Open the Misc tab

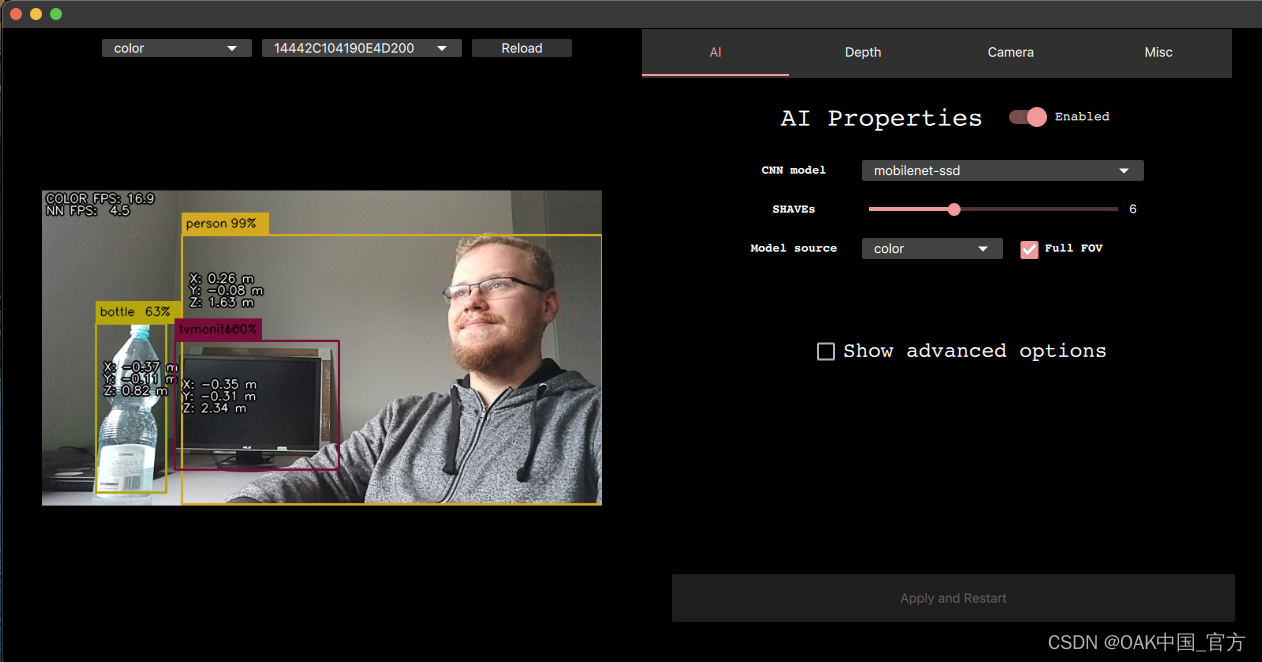pyautogui.click(x=1158, y=52)
